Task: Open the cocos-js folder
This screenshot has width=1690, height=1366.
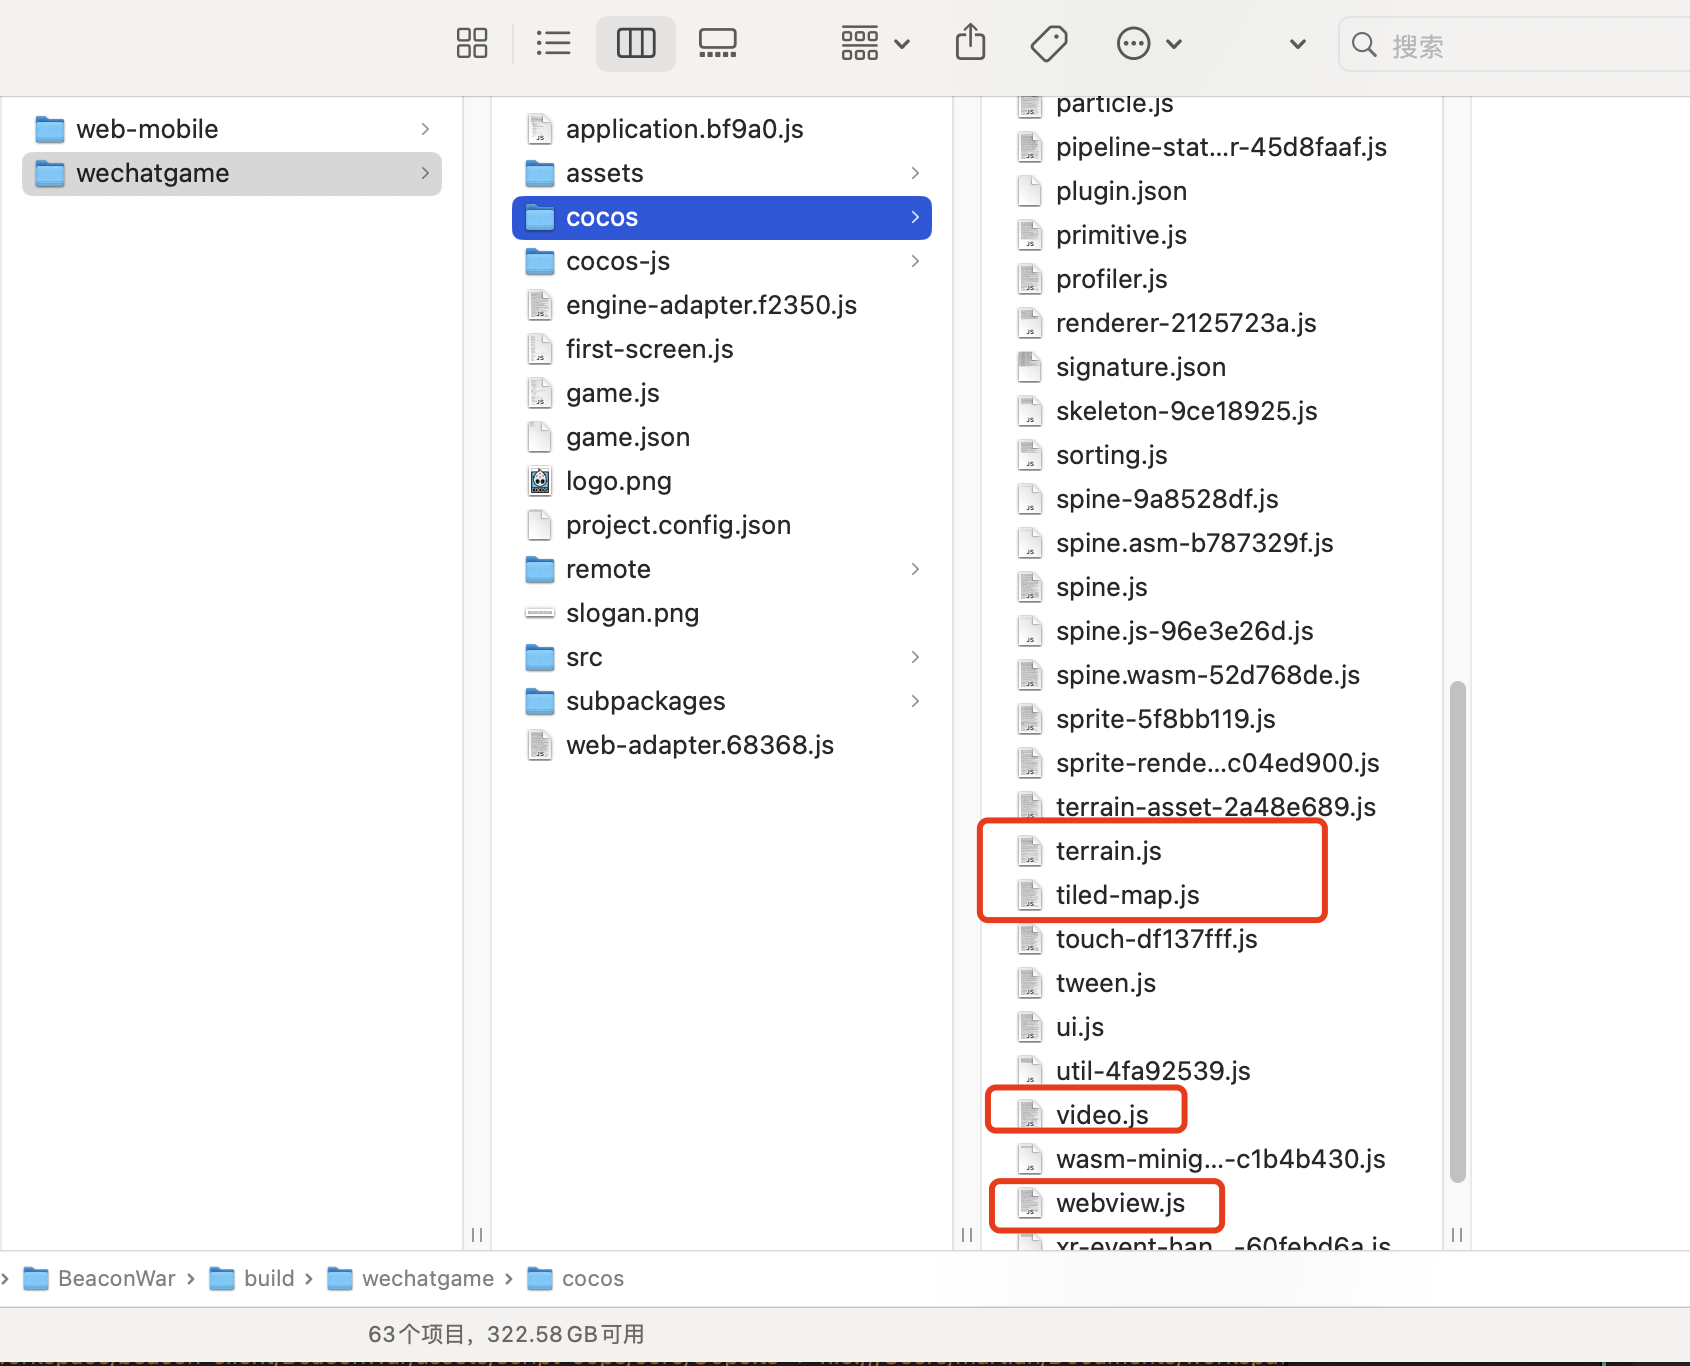Action: tap(721, 261)
